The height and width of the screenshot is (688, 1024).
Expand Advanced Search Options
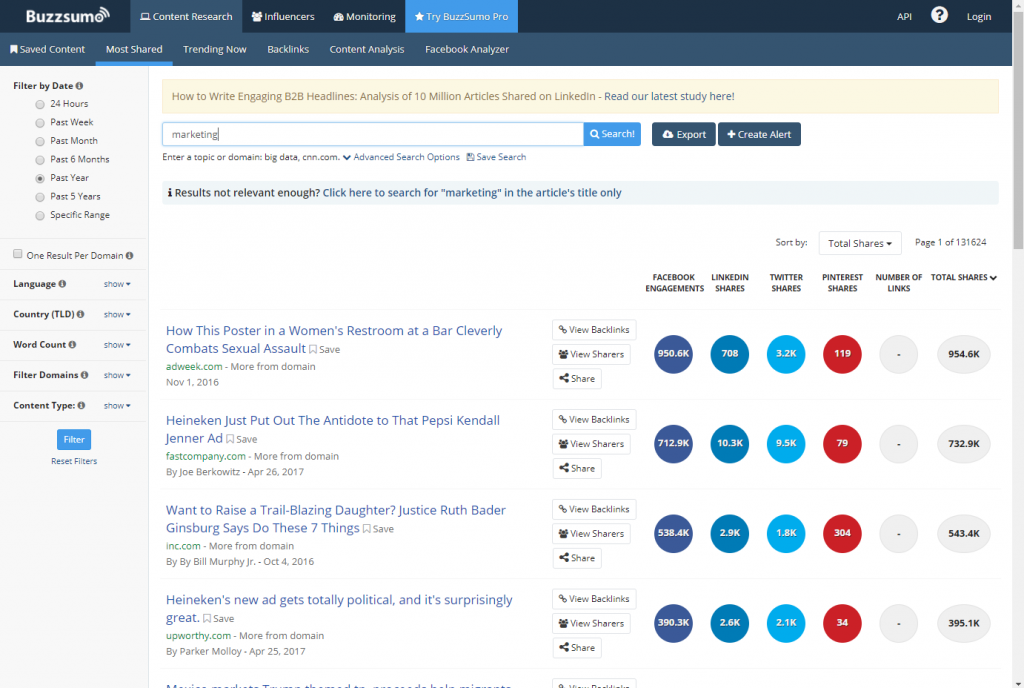401,157
